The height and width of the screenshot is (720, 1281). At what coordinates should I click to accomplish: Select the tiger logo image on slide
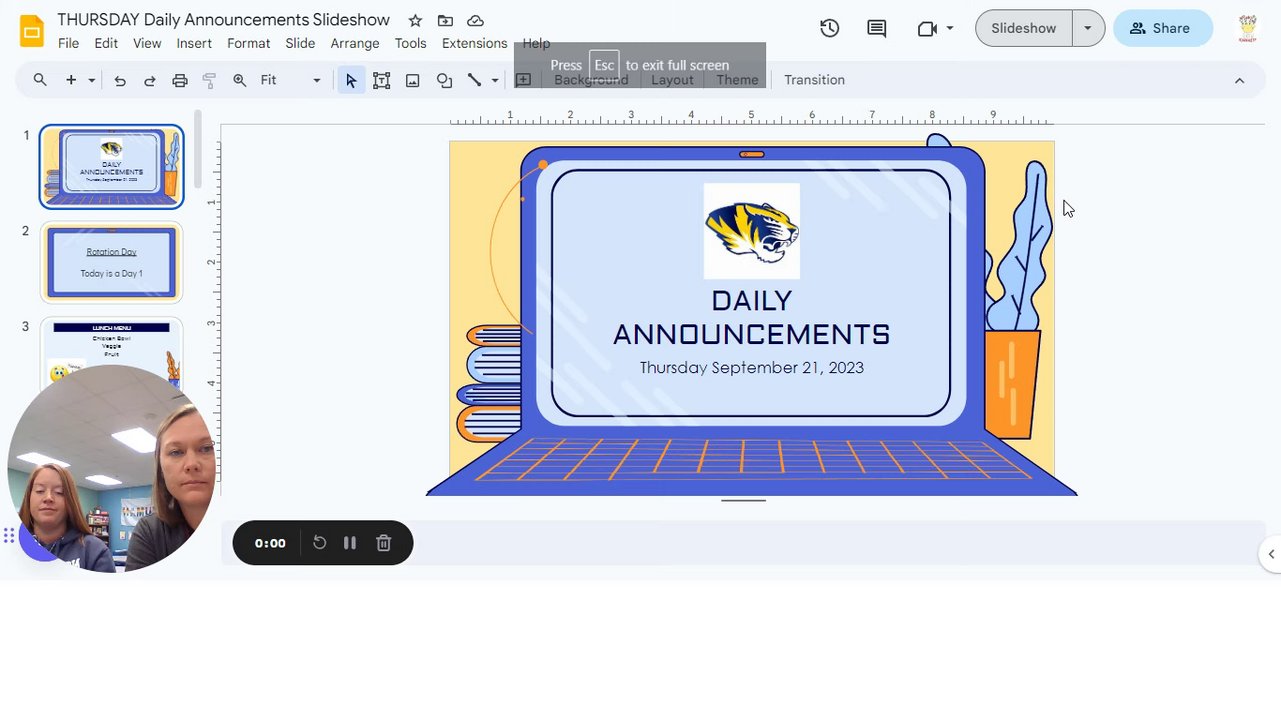point(751,231)
